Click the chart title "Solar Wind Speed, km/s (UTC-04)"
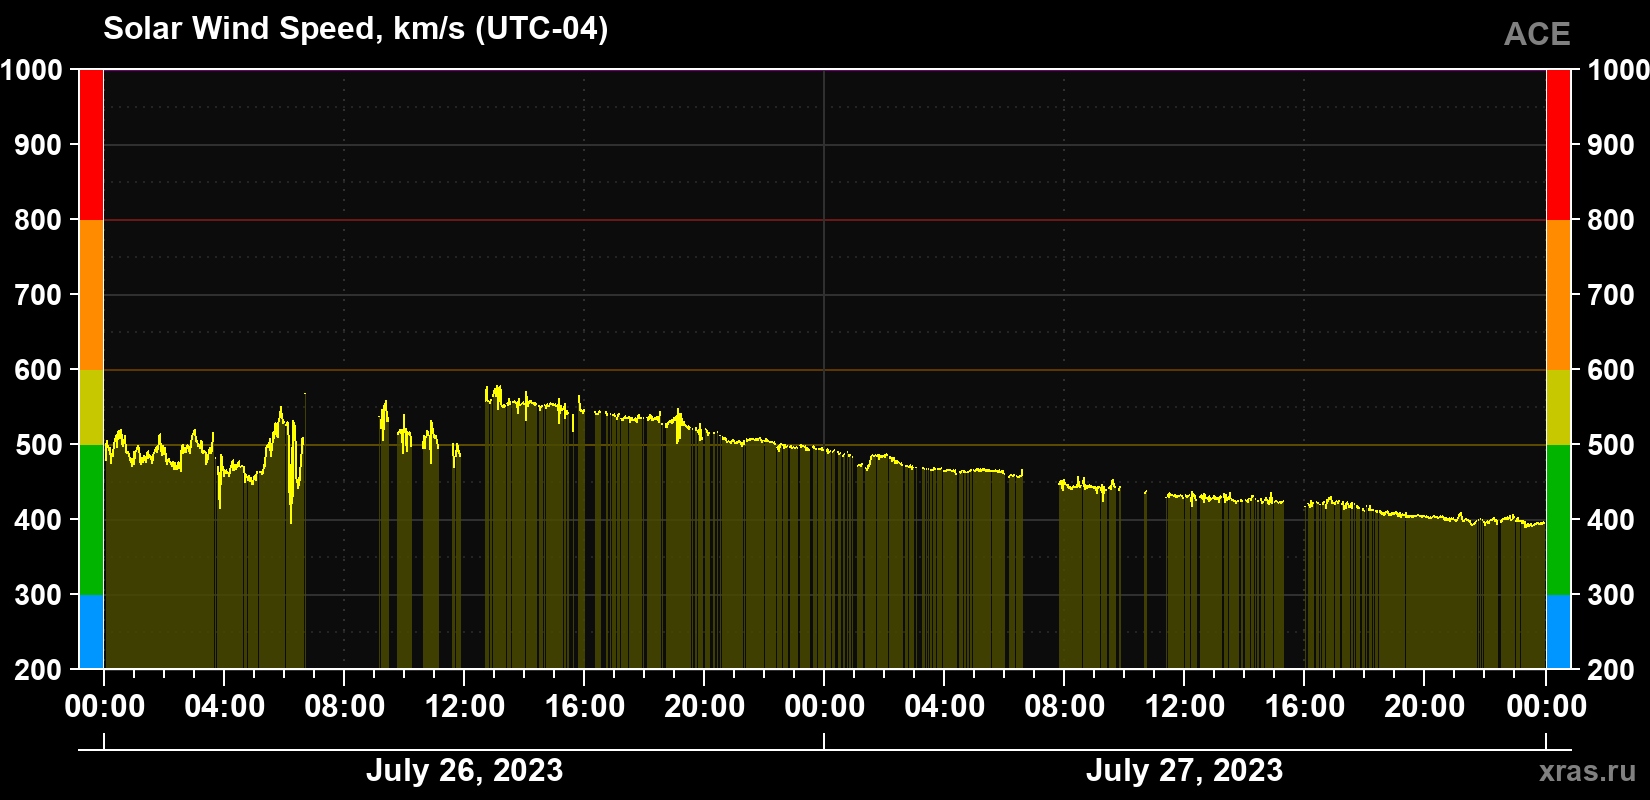Screen dimensions: 1650x800 356,29
